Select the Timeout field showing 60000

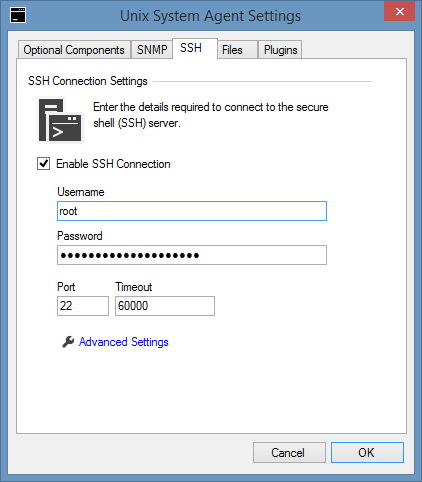pyautogui.click(x=165, y=306)
